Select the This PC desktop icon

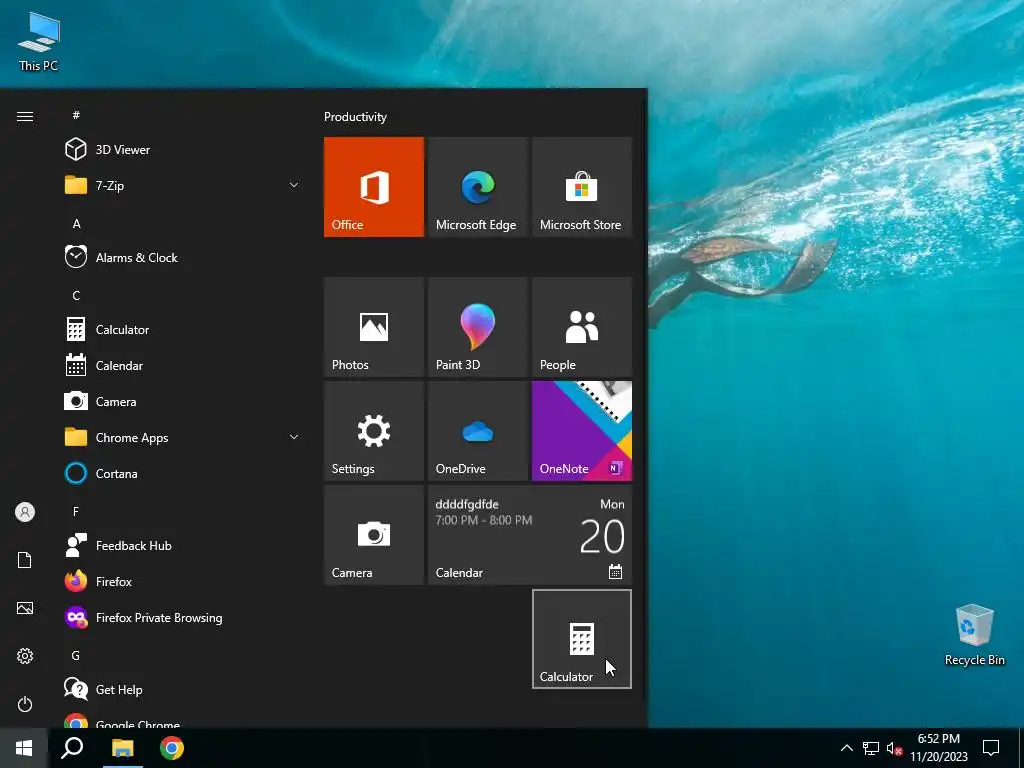[39, 41]
